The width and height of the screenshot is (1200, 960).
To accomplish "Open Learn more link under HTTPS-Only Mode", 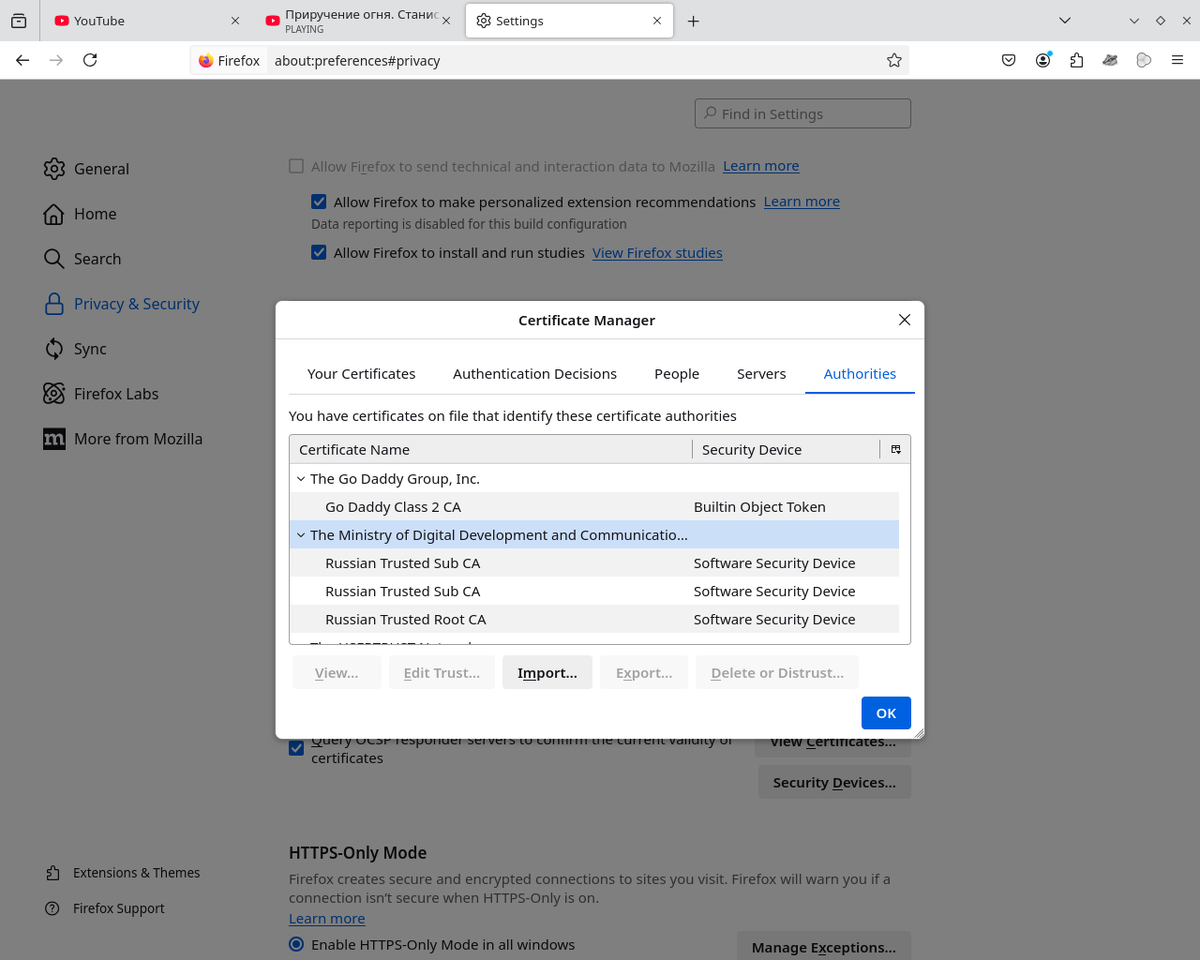I will pos(327,919).
